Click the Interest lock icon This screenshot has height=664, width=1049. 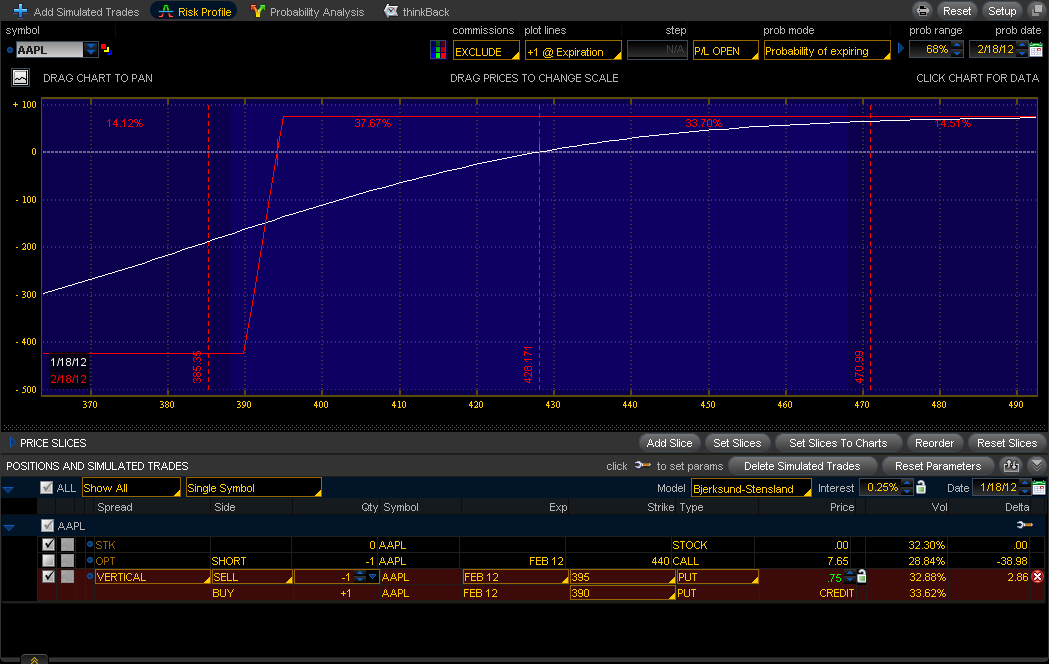pyautogui.click(x=921, y=487)
